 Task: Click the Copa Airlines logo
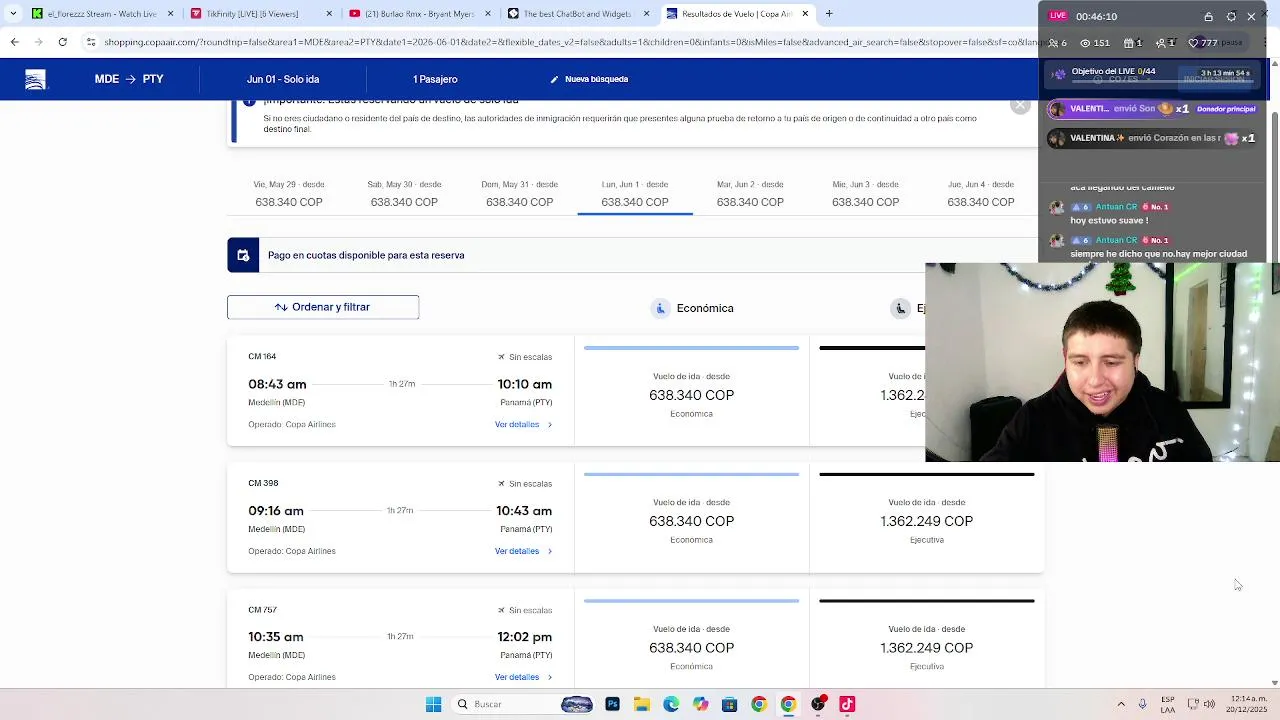[36, 80]
